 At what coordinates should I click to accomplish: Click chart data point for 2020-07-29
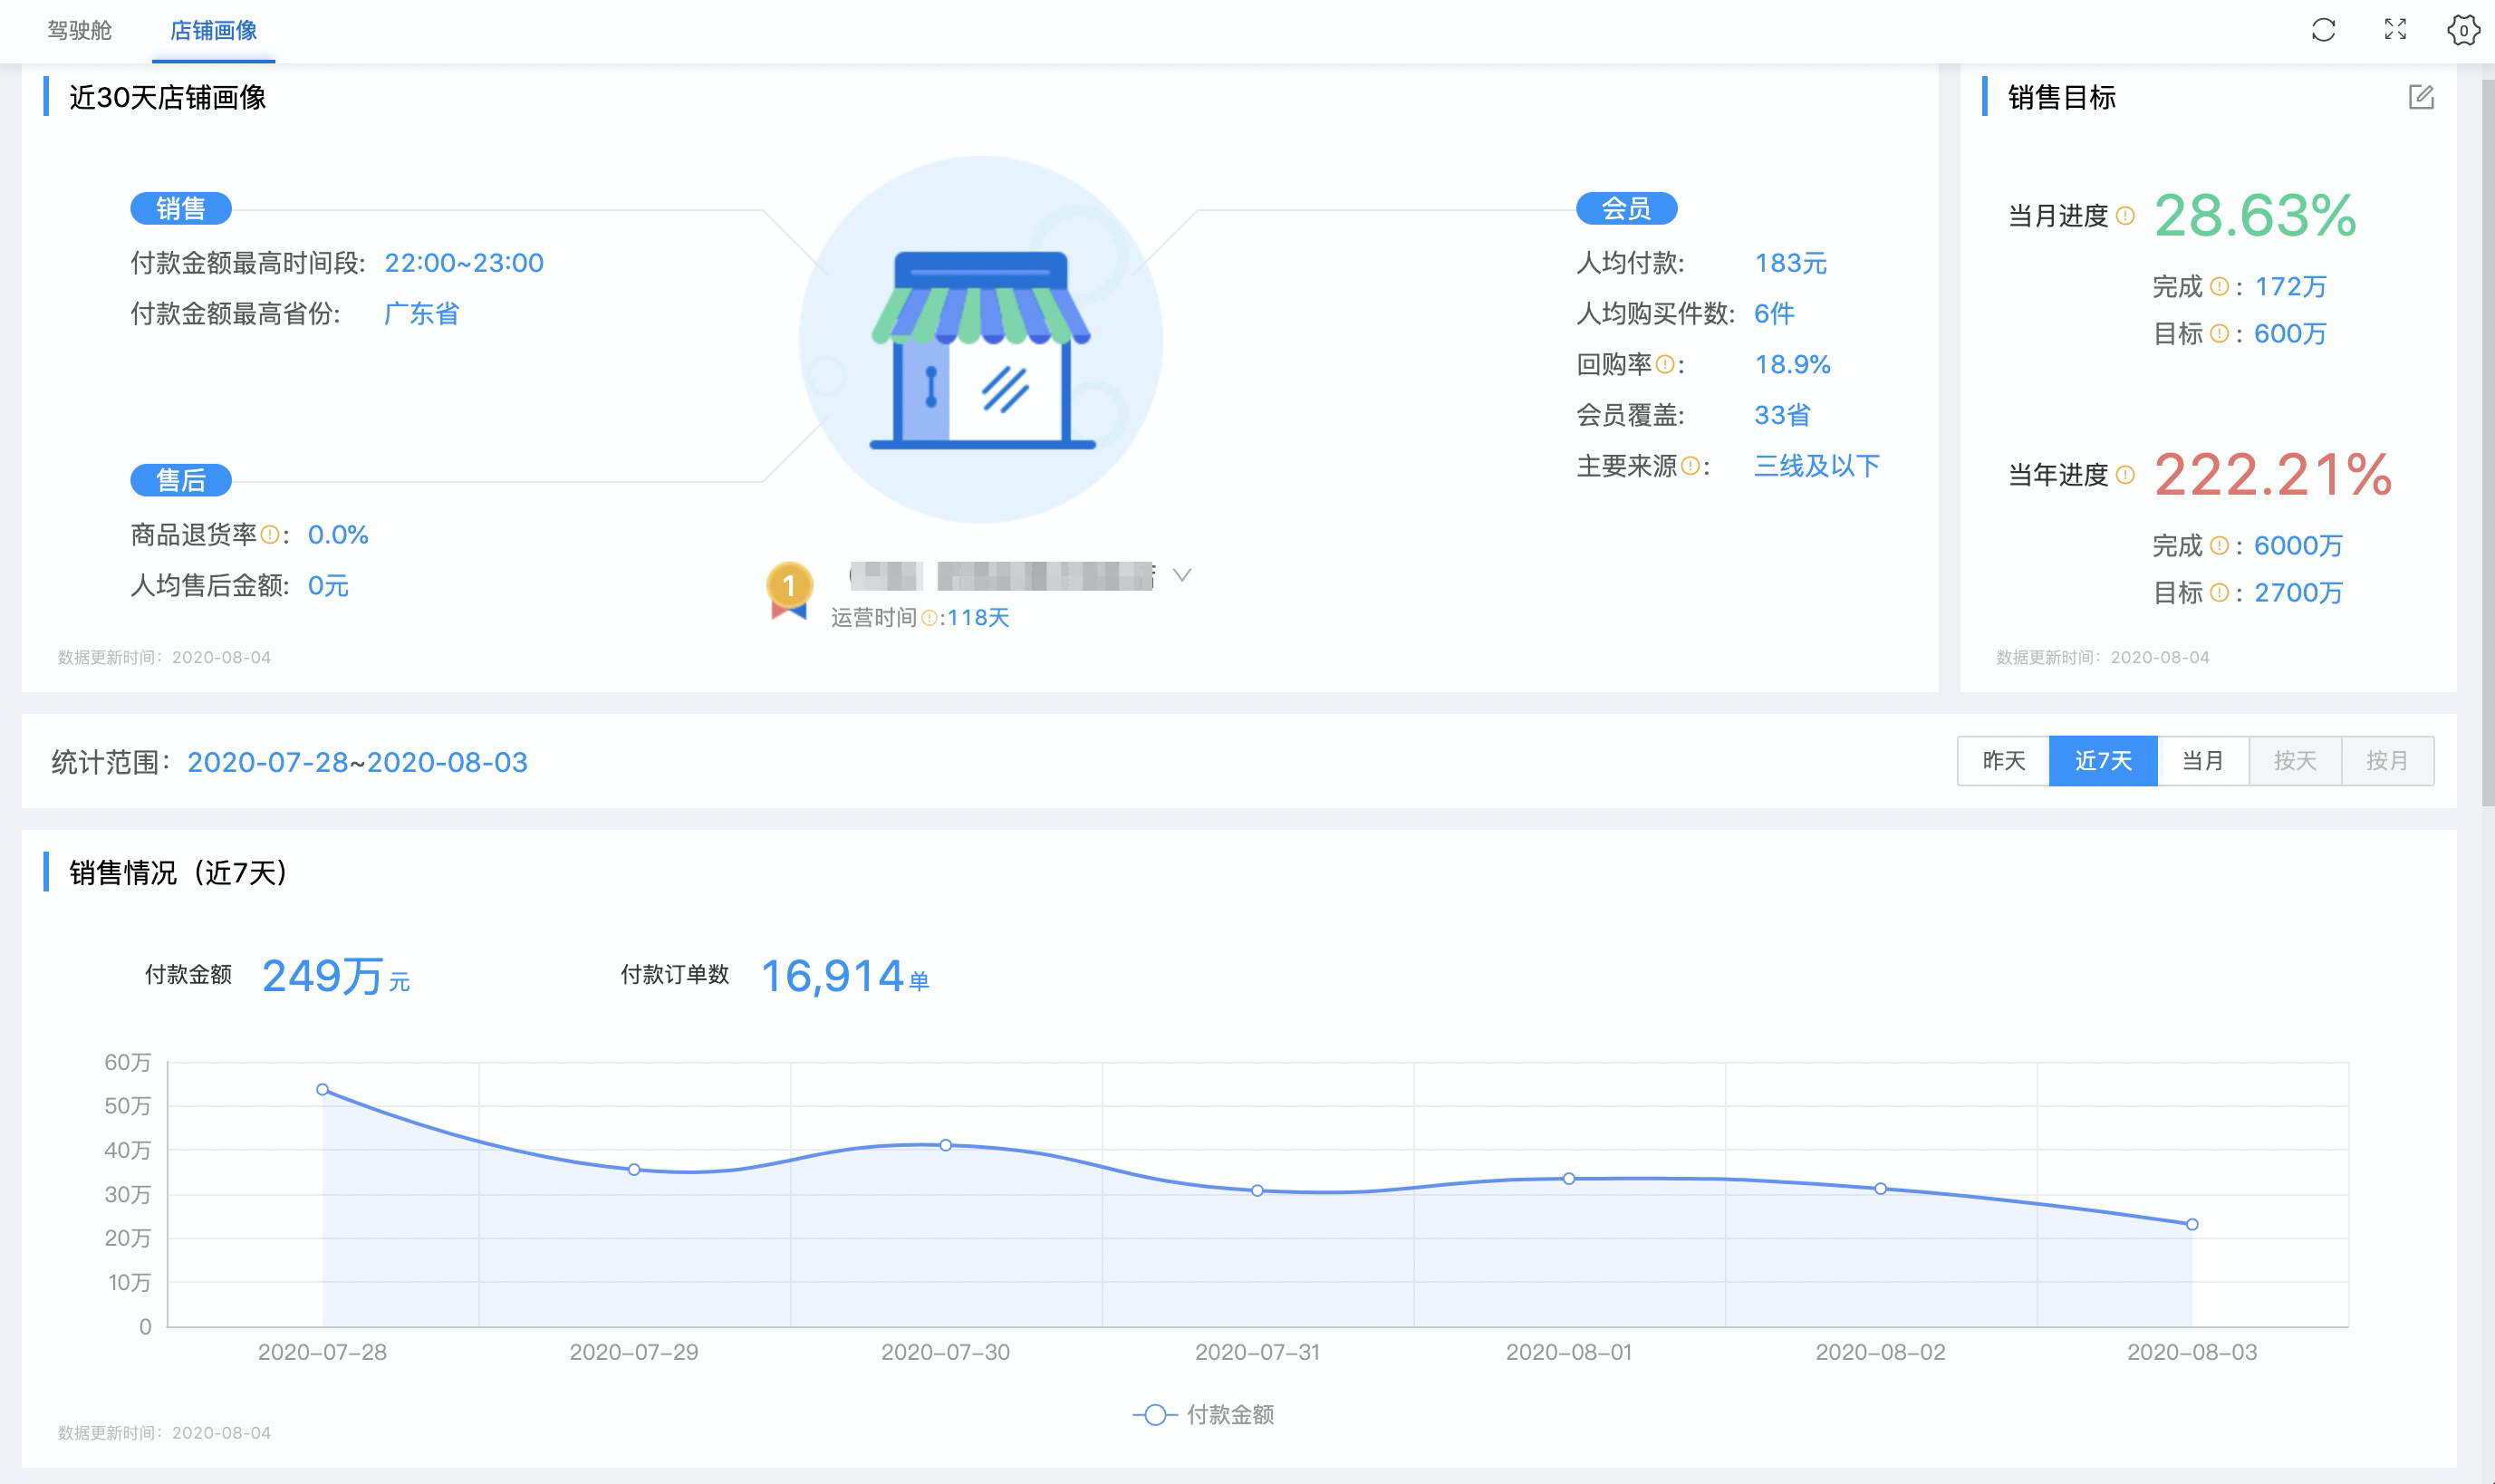pyautogui.click(x=634, y=1169)
